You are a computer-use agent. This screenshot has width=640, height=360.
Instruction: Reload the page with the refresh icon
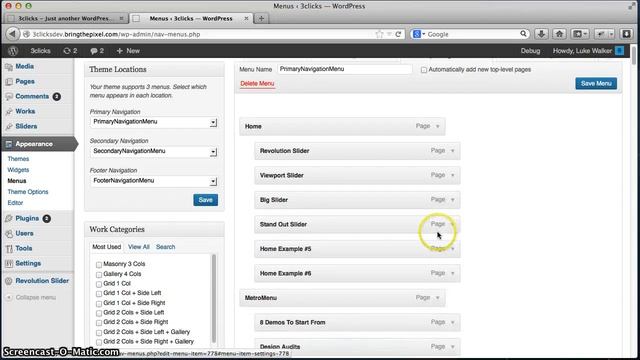click(x=398, y=34)
